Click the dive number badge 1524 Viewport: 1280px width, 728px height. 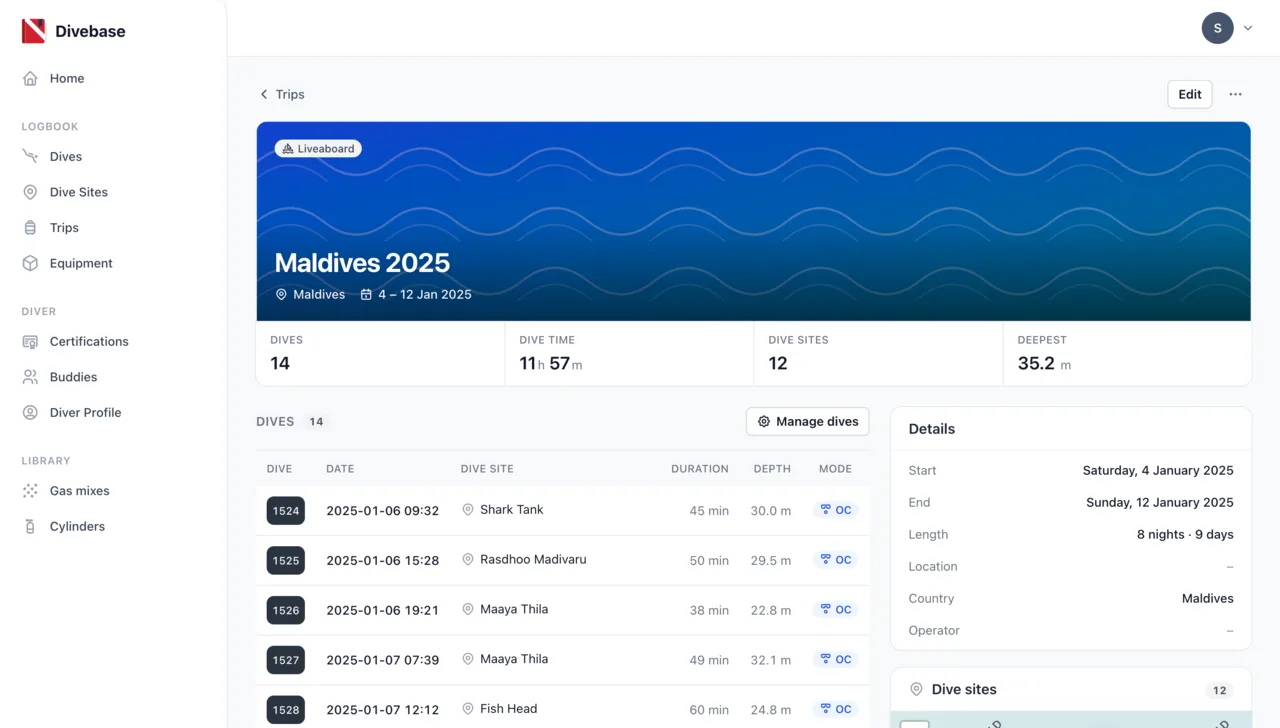286,510
